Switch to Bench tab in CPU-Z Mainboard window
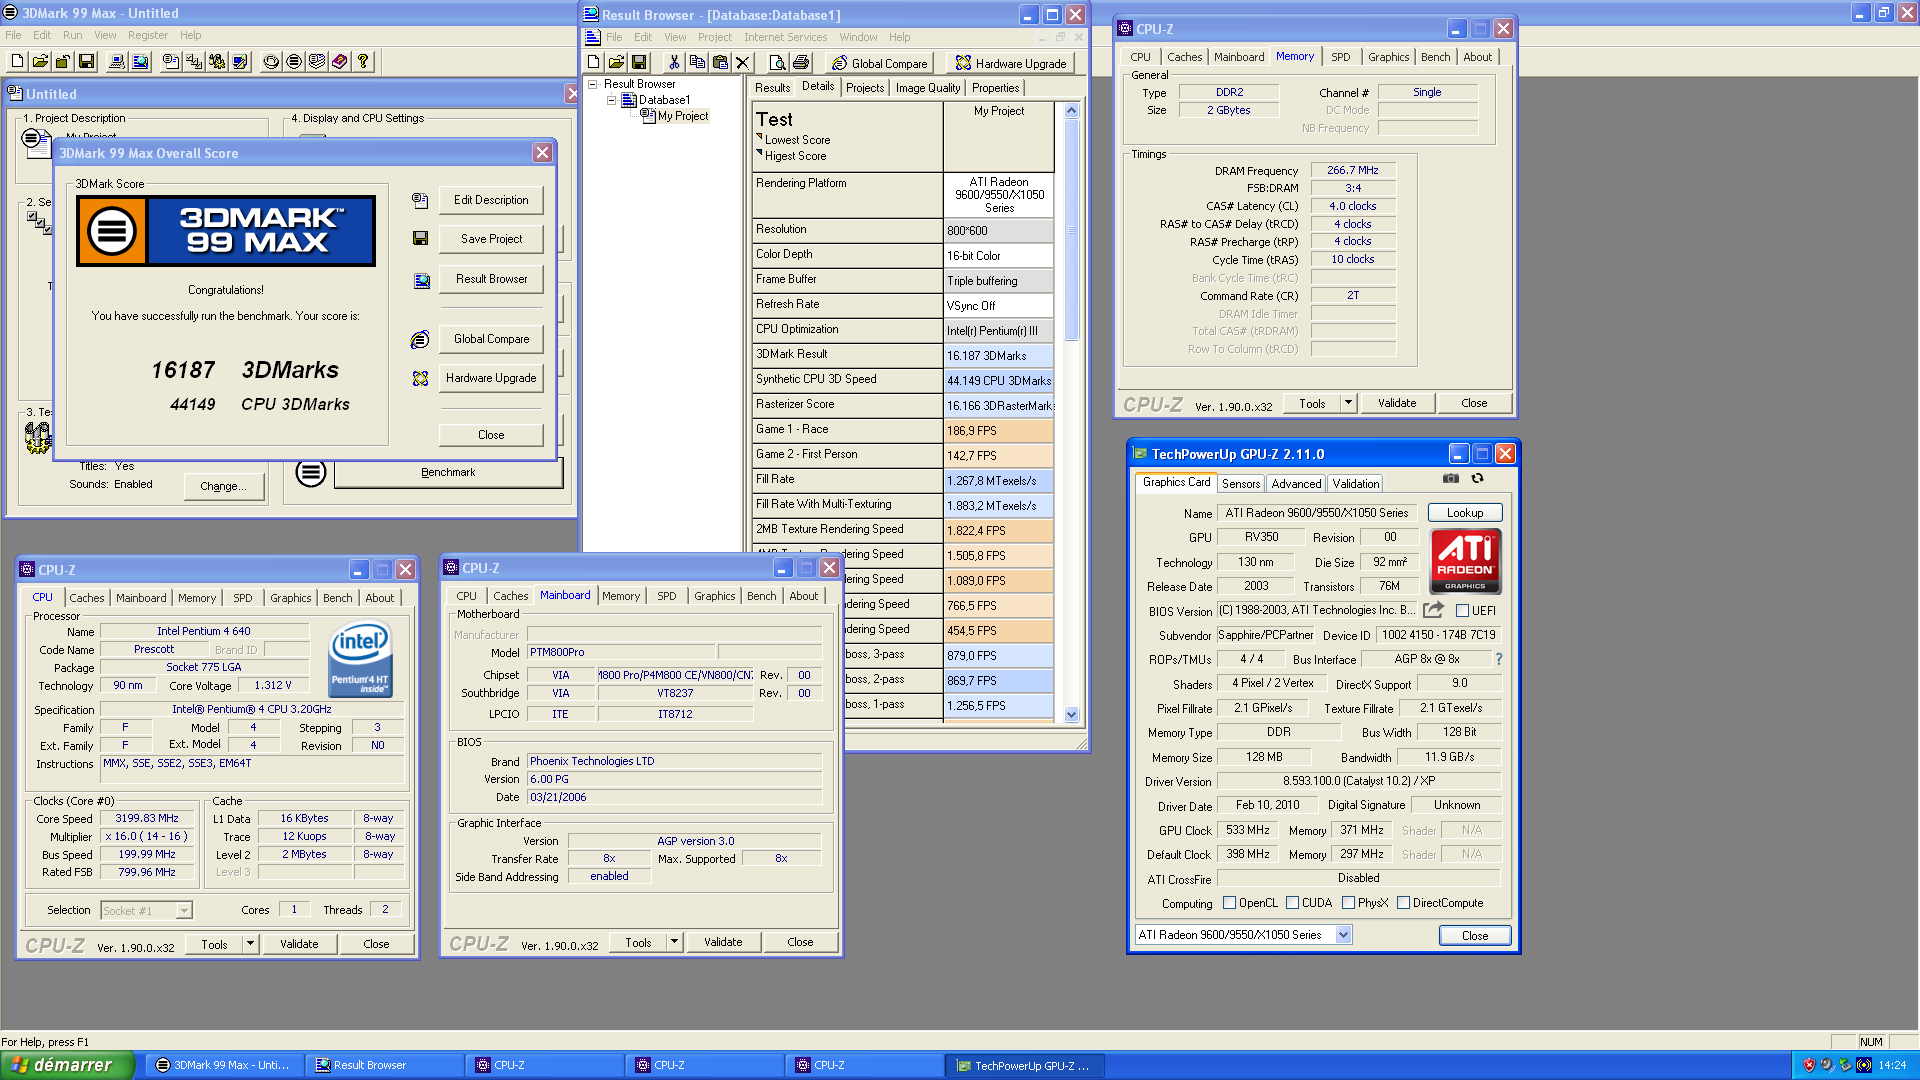 [761, 596]
